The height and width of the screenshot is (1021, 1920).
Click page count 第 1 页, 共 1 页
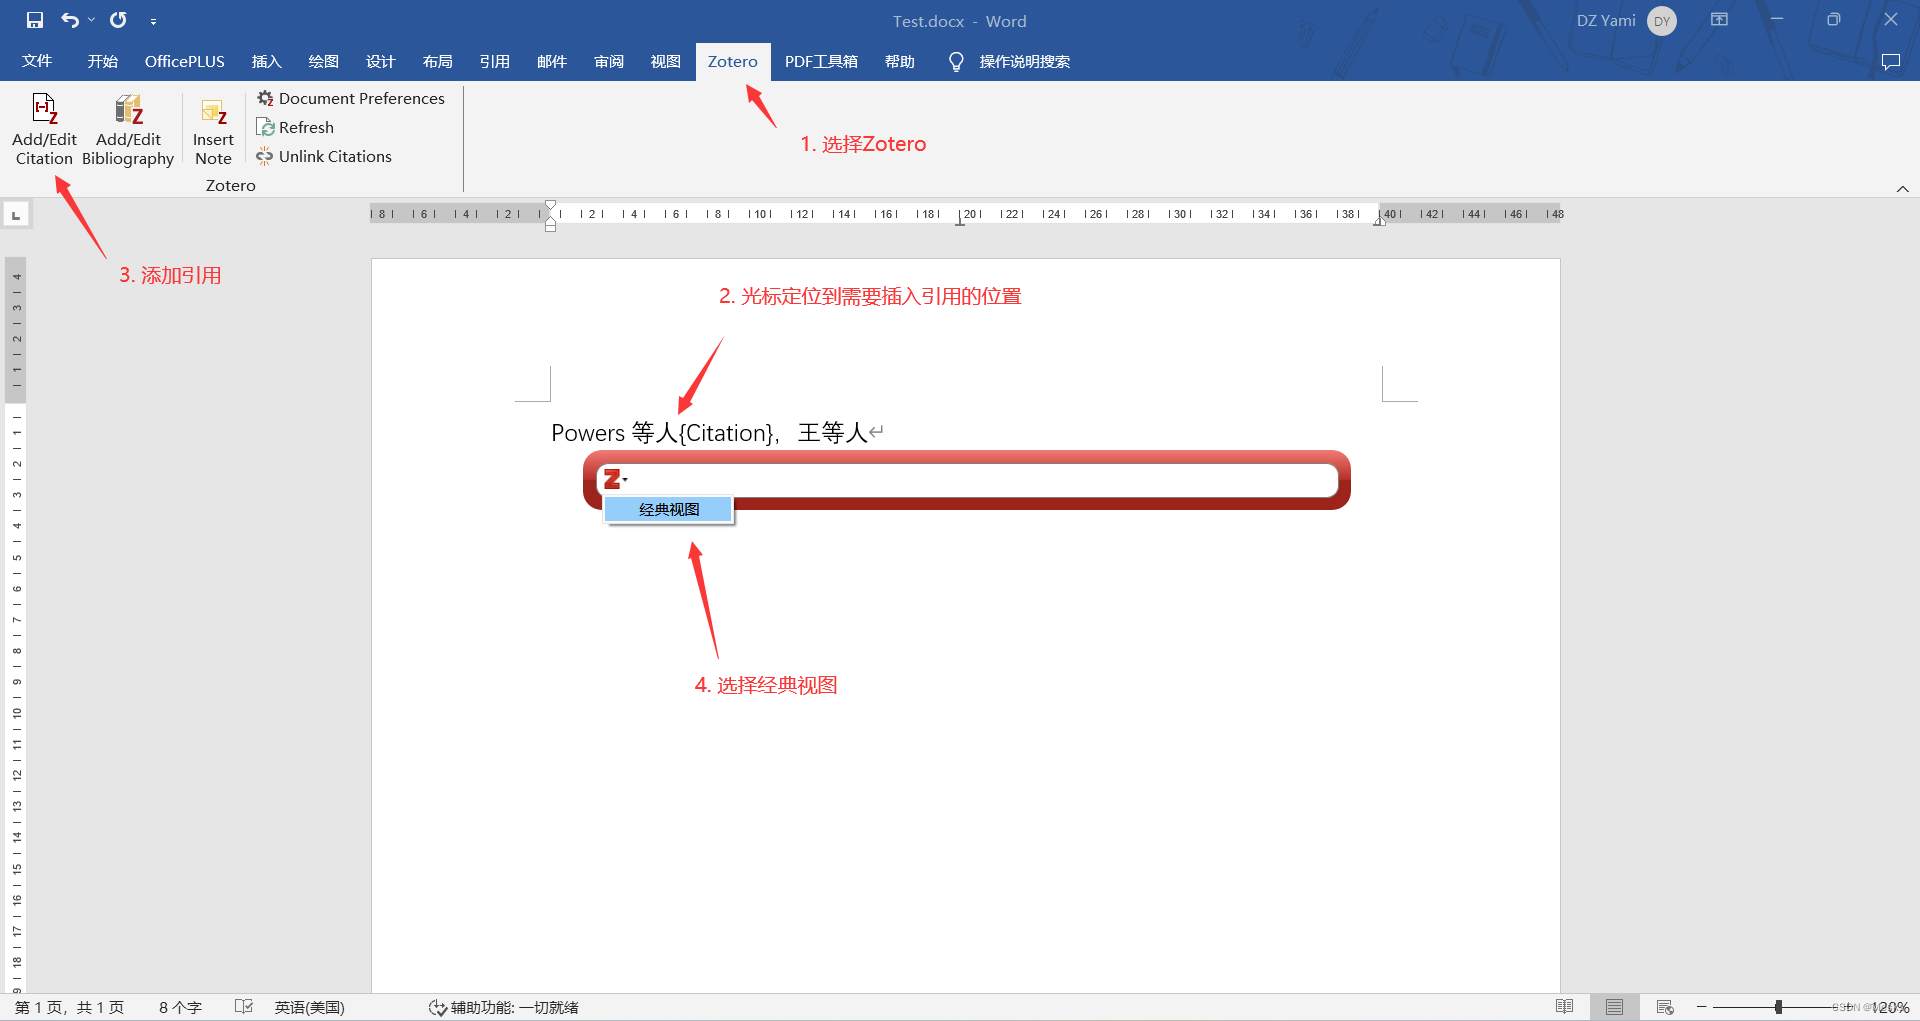pyautogui.click(x=69, y=1007)
